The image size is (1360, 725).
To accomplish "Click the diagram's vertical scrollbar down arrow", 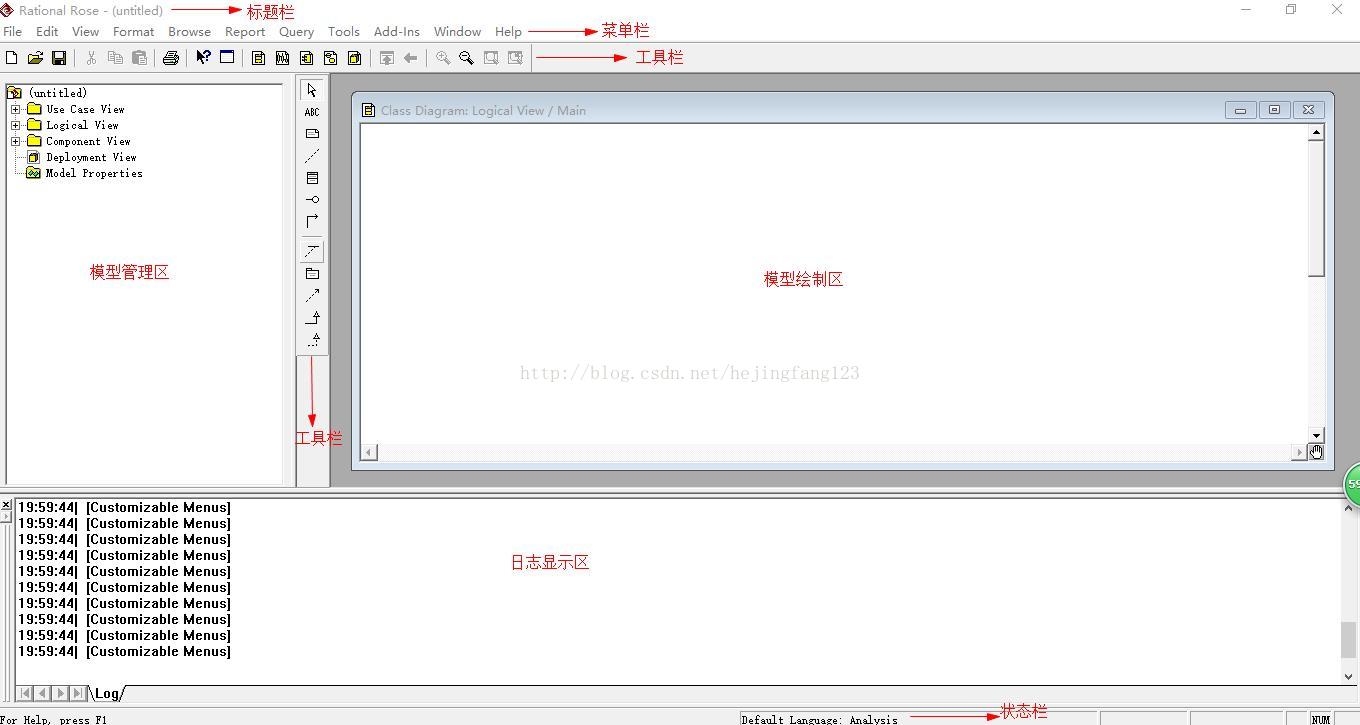I will tap(1316, 435).
